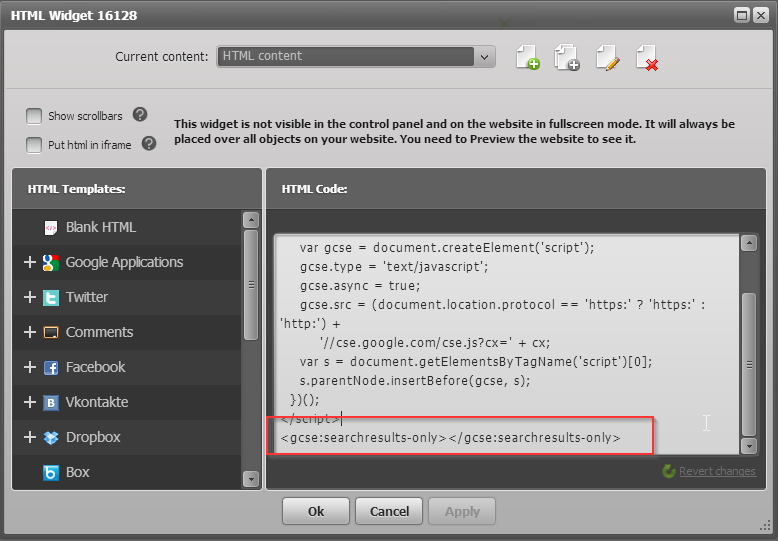Enable the Show scrollbars checkbox
This screenshot has width=778, height=541.
click(x=34, y=116)
